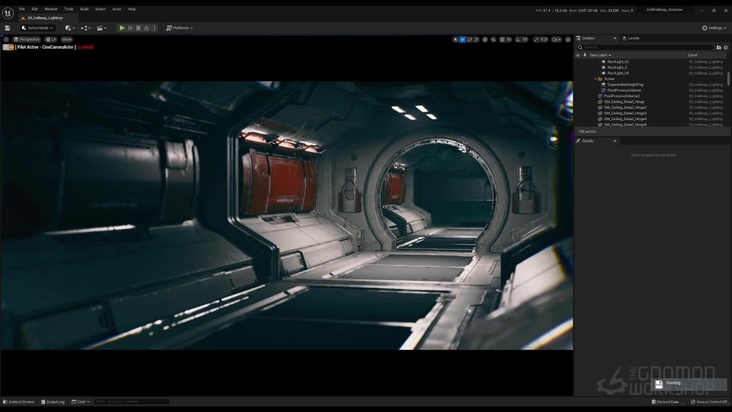Click the pilot camera icon in viewport

(8, 47)
